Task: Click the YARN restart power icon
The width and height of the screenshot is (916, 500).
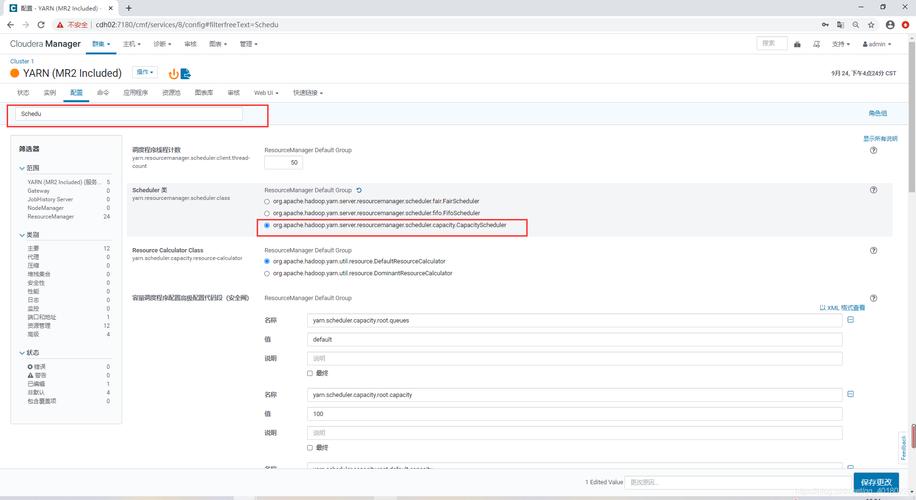Action: (x=173, y=73)
